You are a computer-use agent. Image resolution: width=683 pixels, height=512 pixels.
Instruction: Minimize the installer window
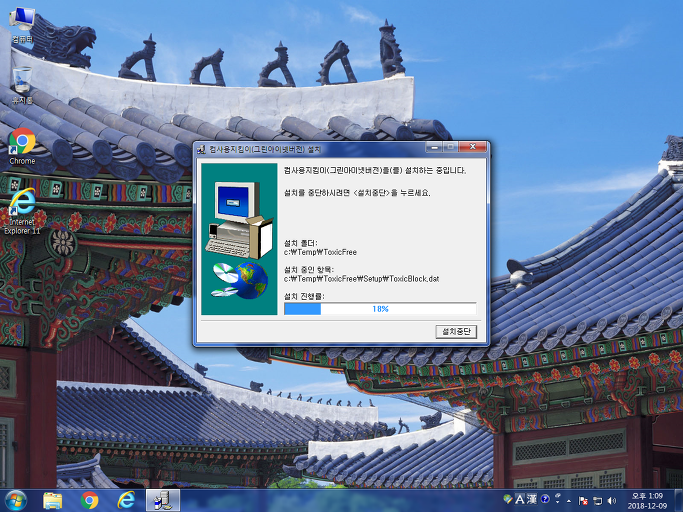tap(434, 147)
